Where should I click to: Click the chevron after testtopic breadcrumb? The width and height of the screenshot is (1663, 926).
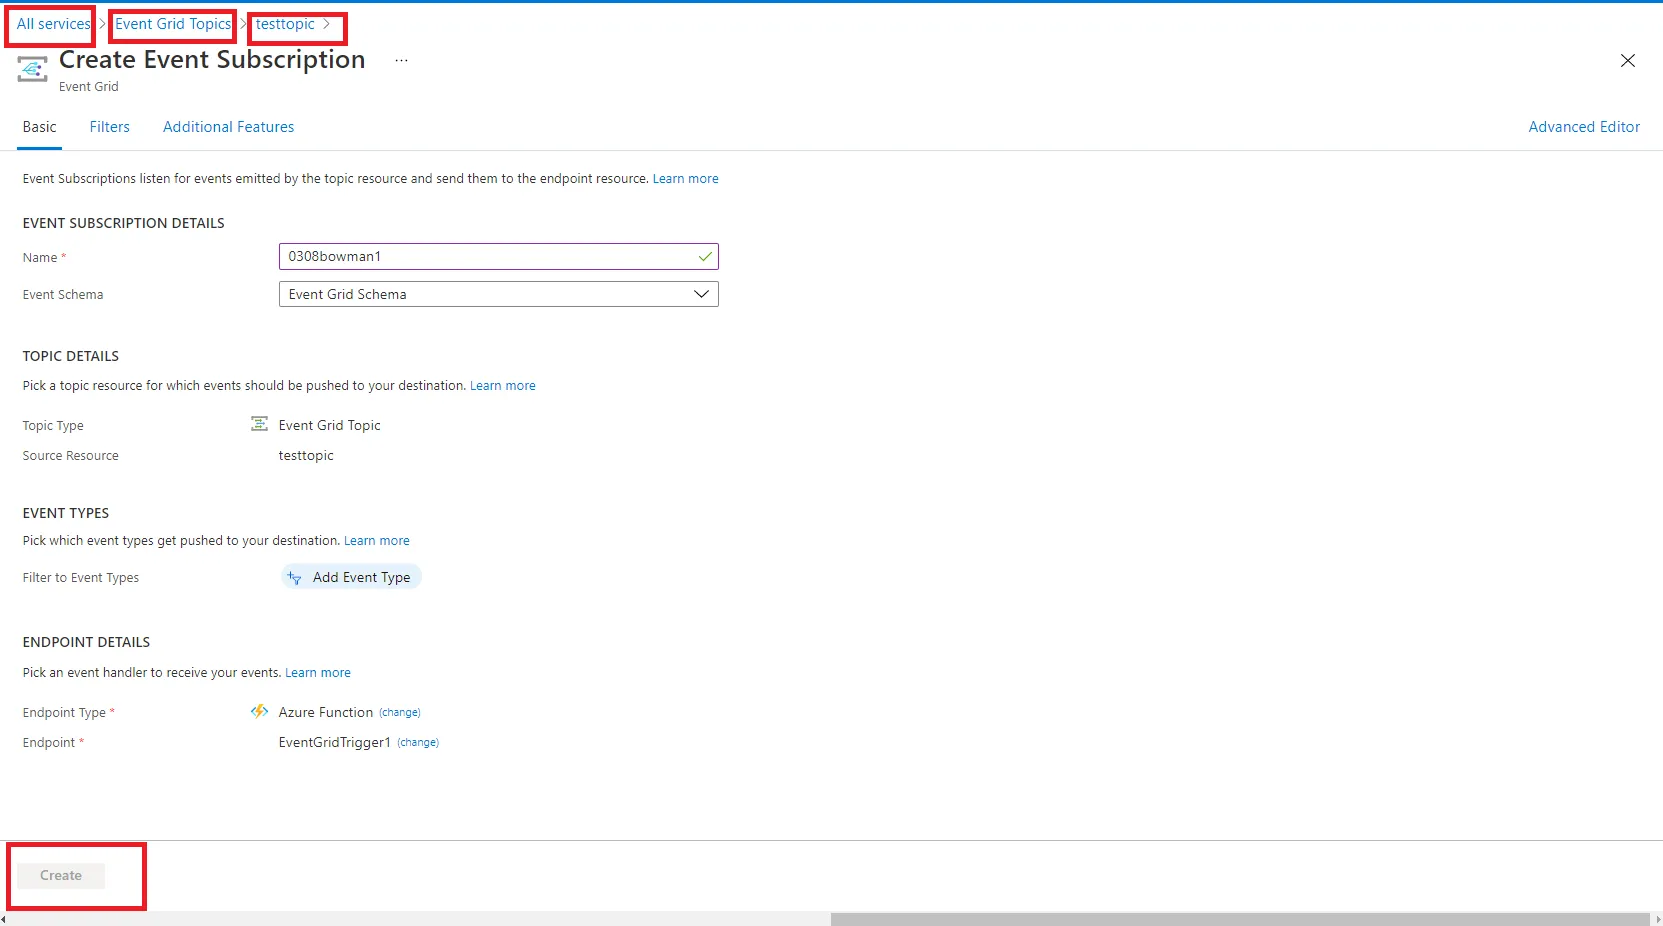point(326,24)
